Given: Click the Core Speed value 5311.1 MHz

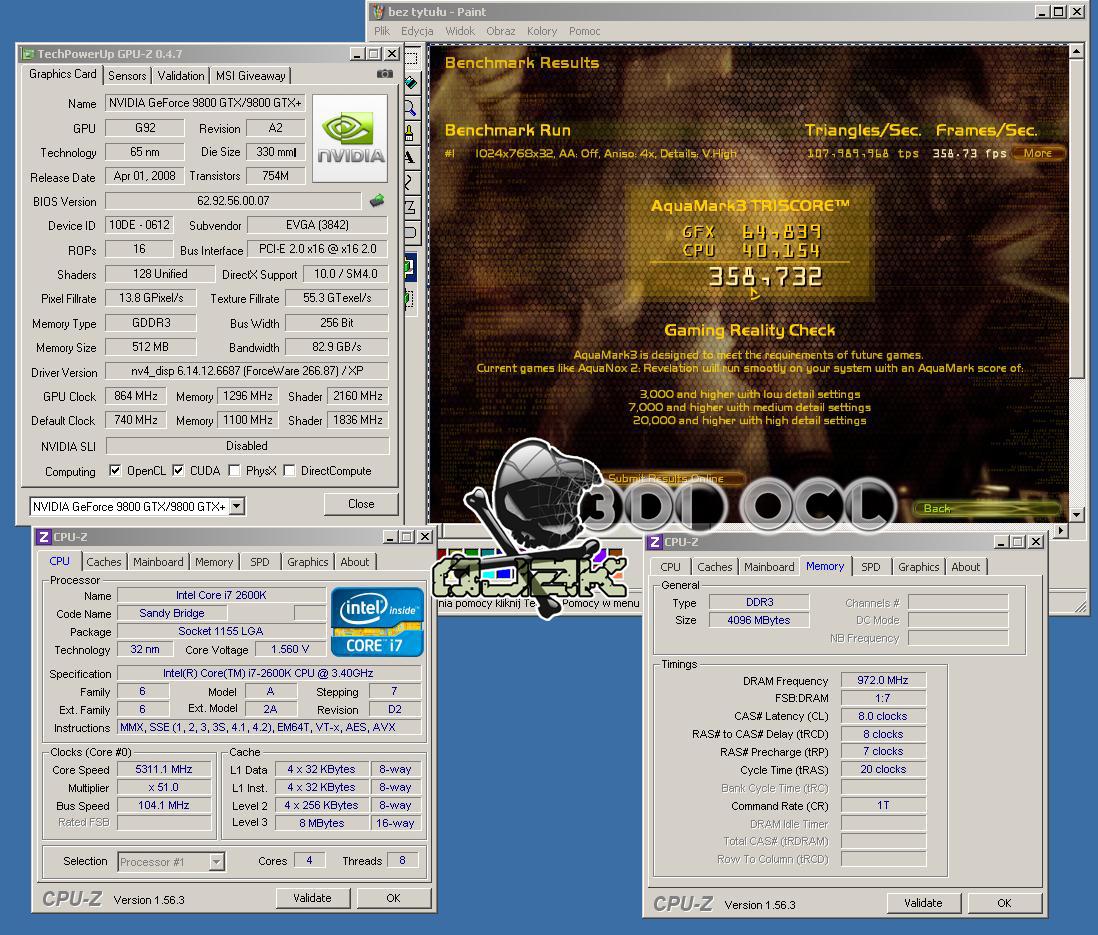Looking at the screenshot, I should [x=164, y=769].
